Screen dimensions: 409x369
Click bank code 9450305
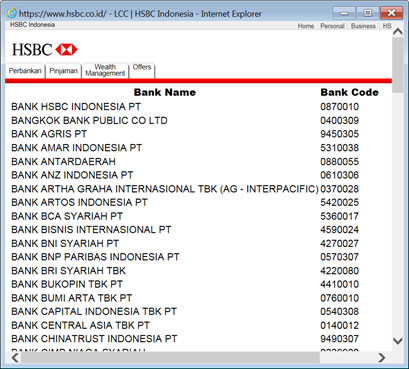pyautogui.click(x=340, y=134)
